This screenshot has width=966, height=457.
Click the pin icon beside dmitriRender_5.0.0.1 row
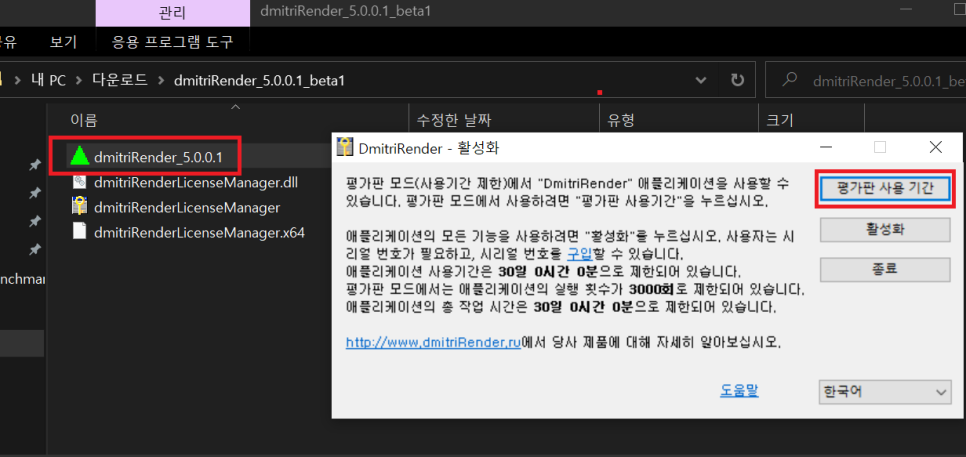click(x=35, y=166)
